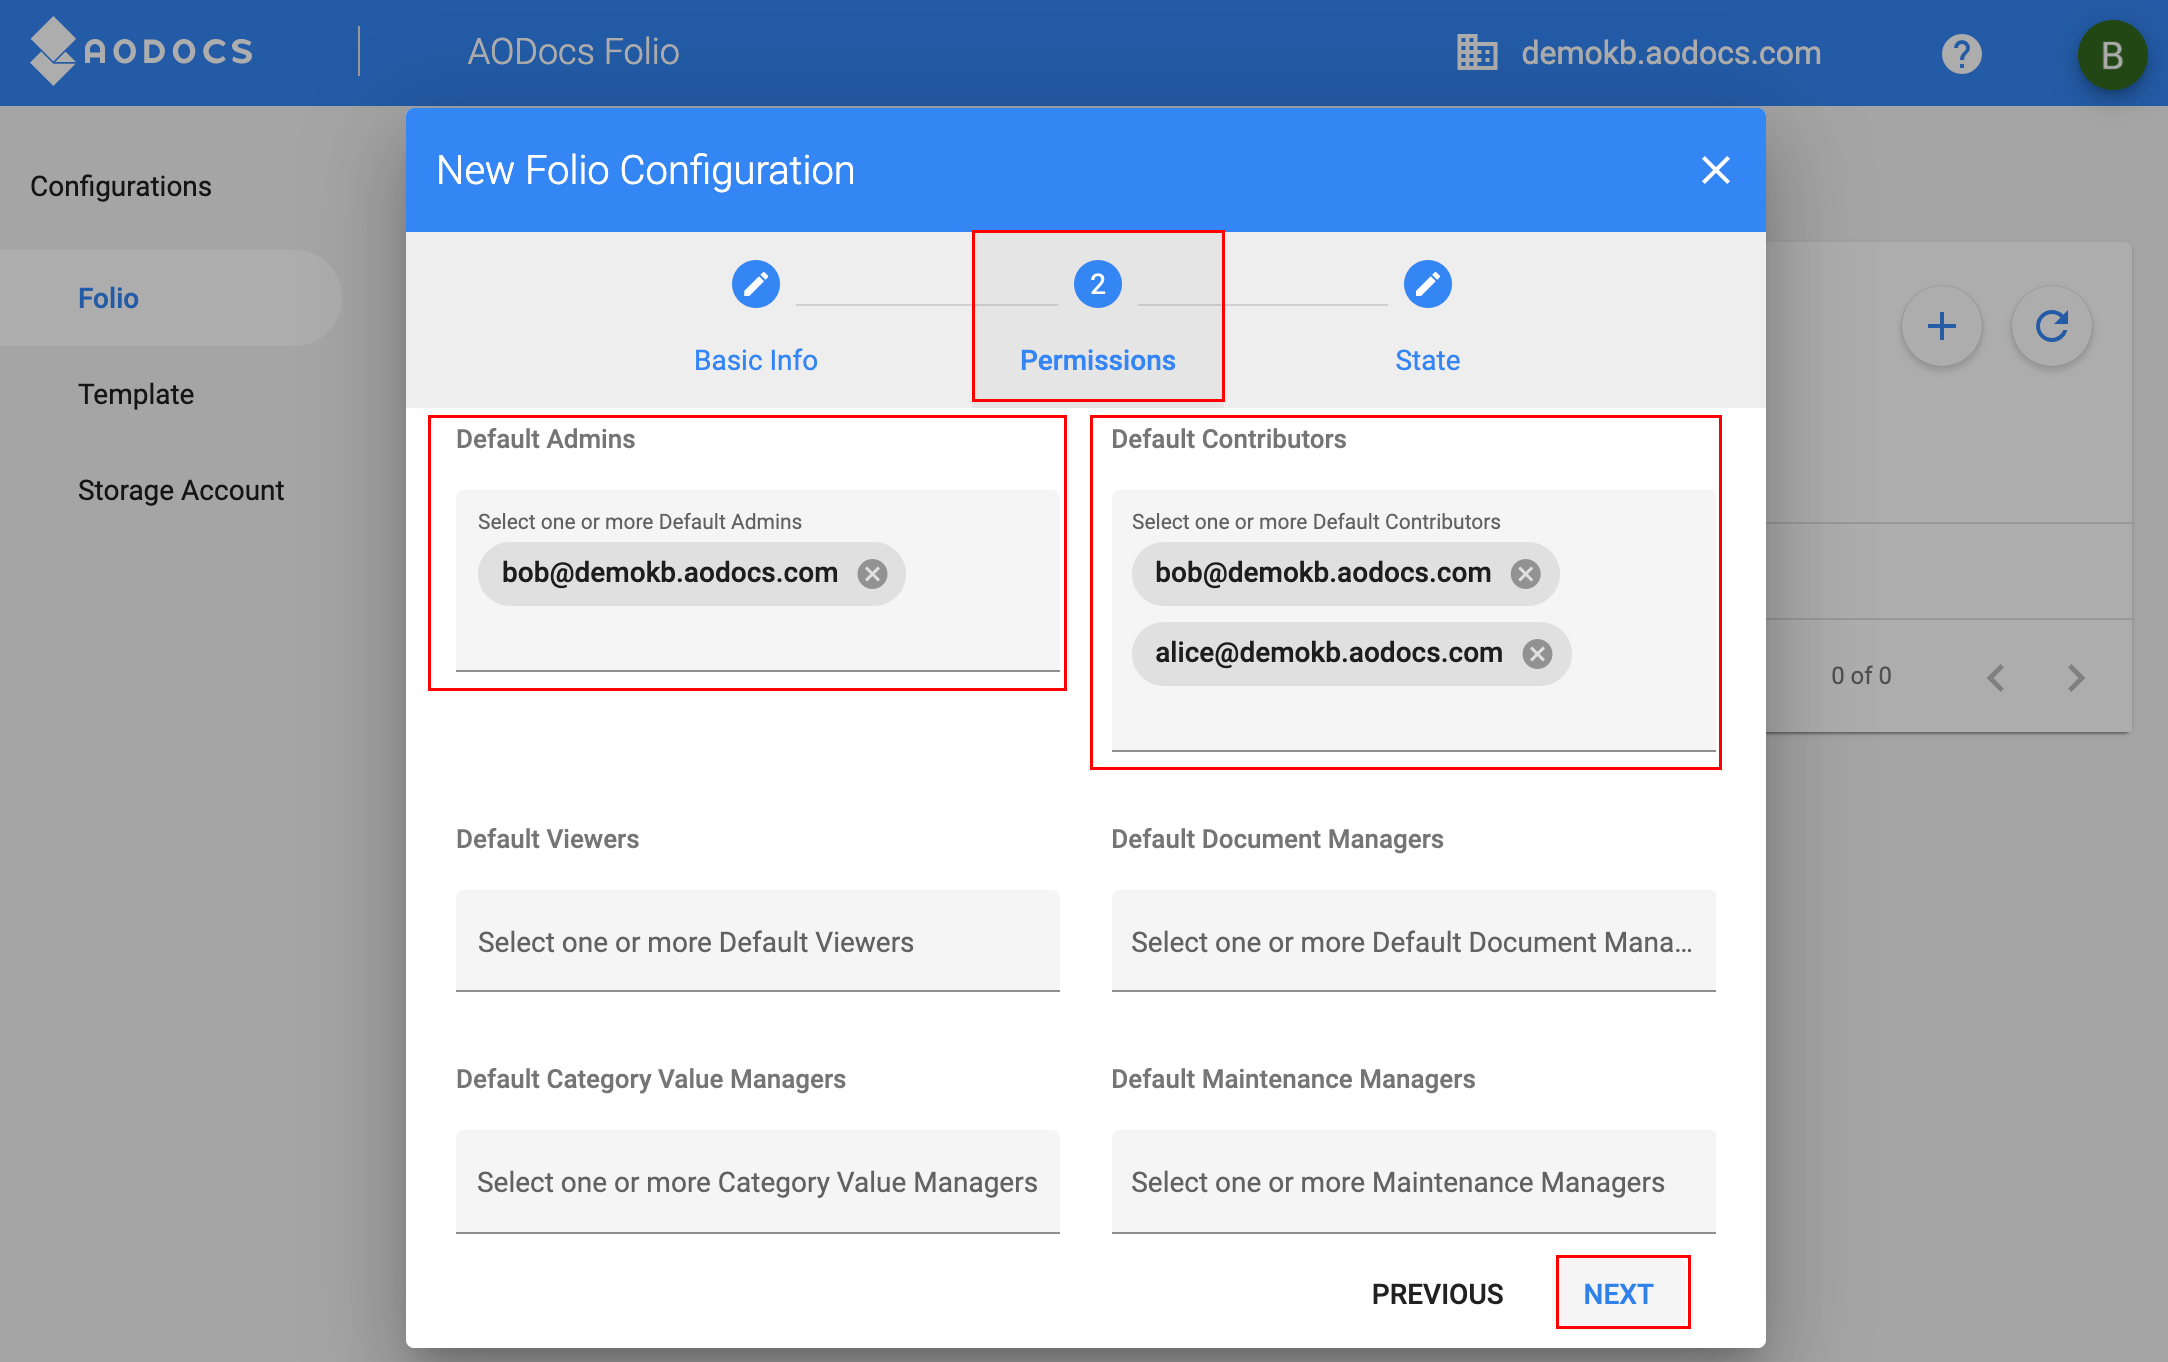Image resolution: width=2168 pixels, height=1362 pixels.
Task: Click the Default Viewers label
Action: 547,839
